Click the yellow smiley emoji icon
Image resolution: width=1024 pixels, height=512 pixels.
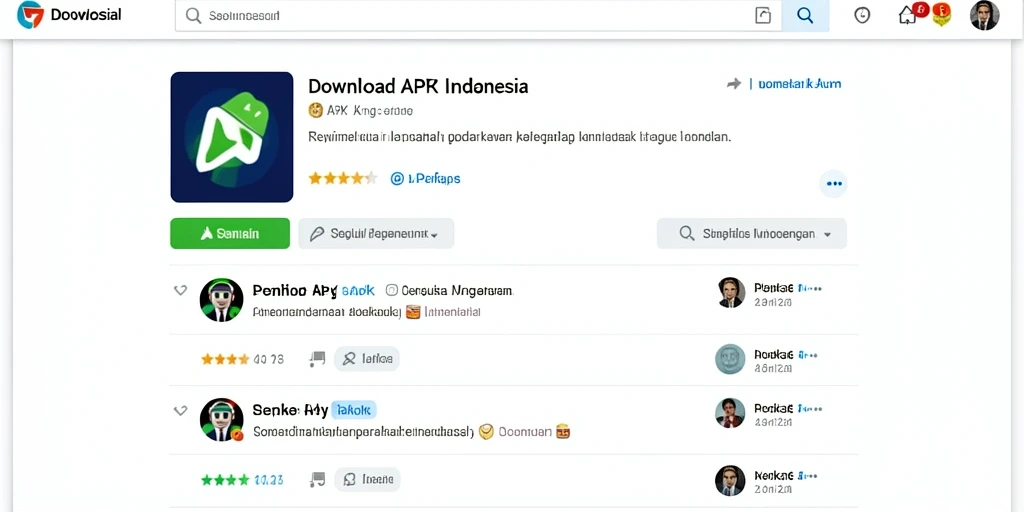tap(485, 432)
